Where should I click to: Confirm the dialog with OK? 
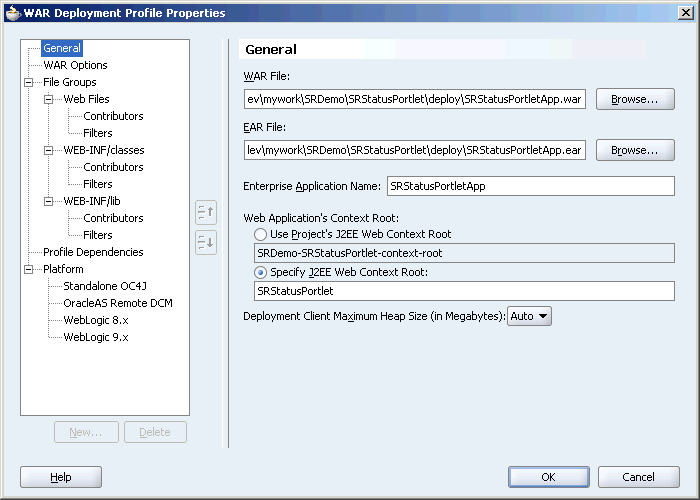point(549,477)
